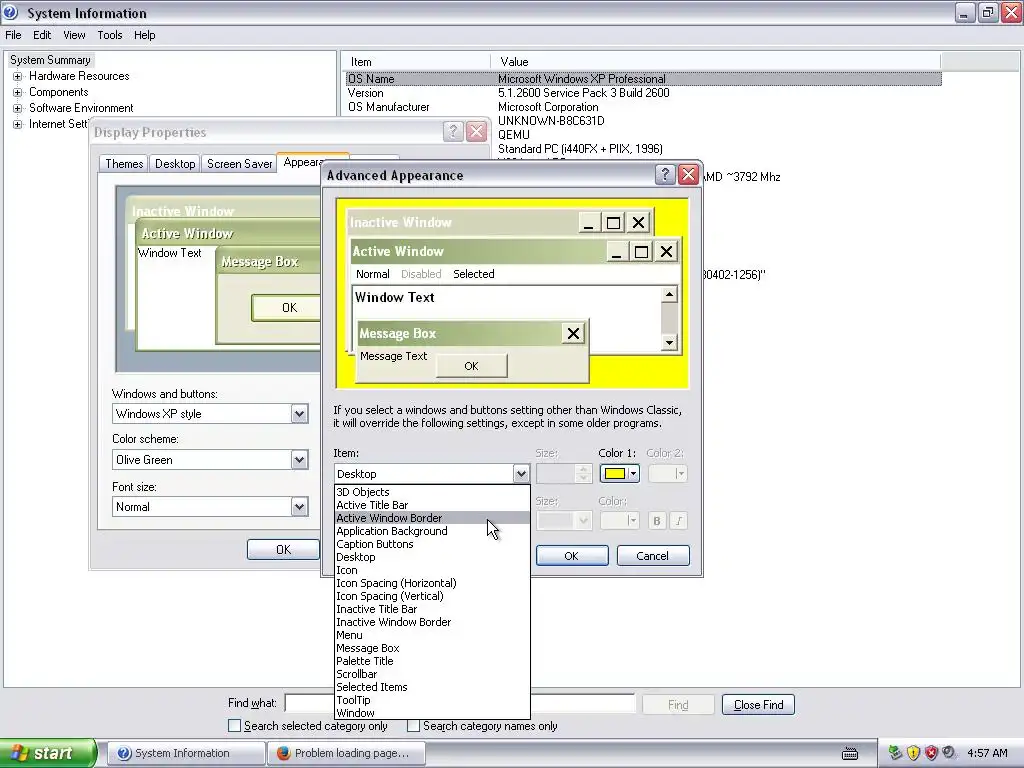Select Active Title Bar from the list
The height and width of the screenshot is (768, 1024).
pyautogui.click(x=432, y=505)
